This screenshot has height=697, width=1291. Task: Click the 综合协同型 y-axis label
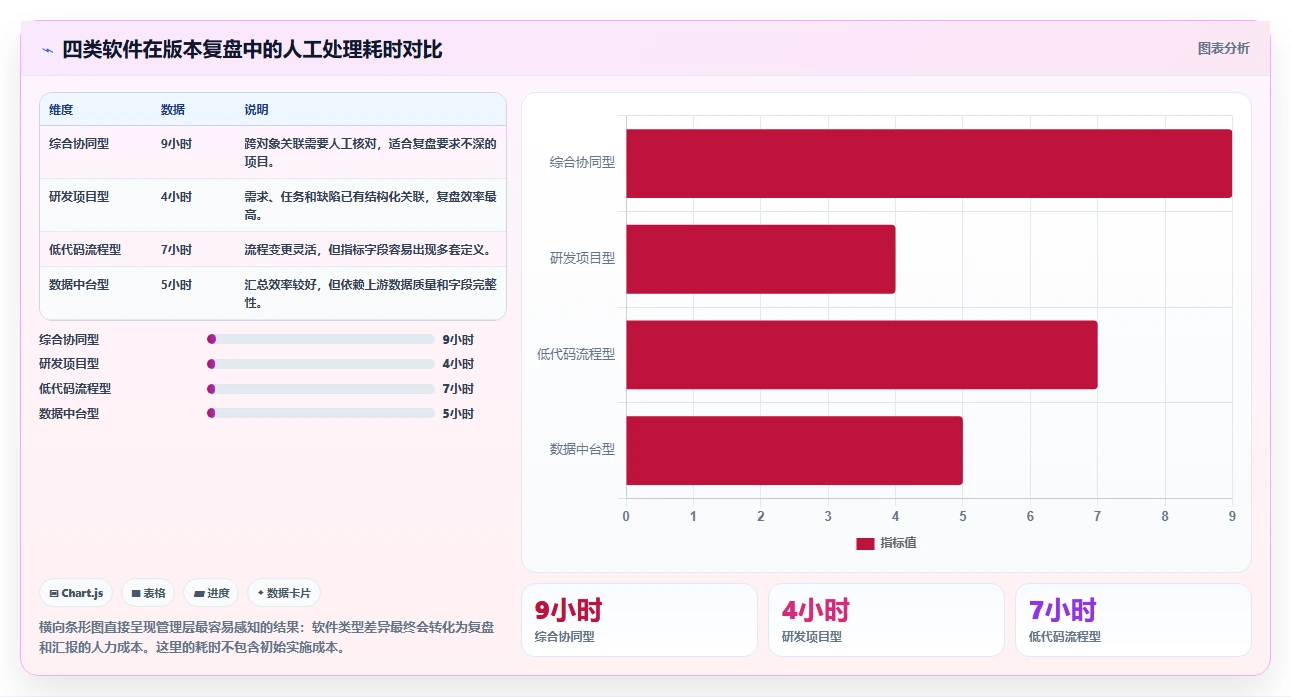click(x=582, y=162)
